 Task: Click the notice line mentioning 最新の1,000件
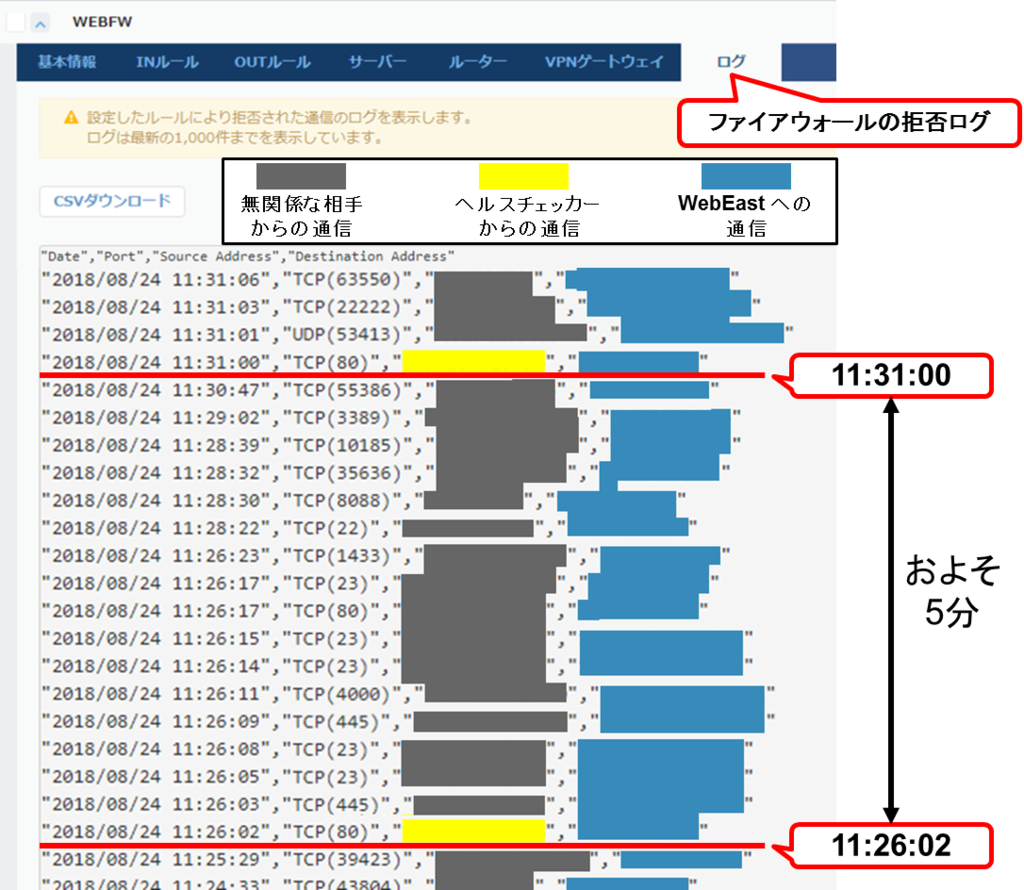(x=235, y=138)
